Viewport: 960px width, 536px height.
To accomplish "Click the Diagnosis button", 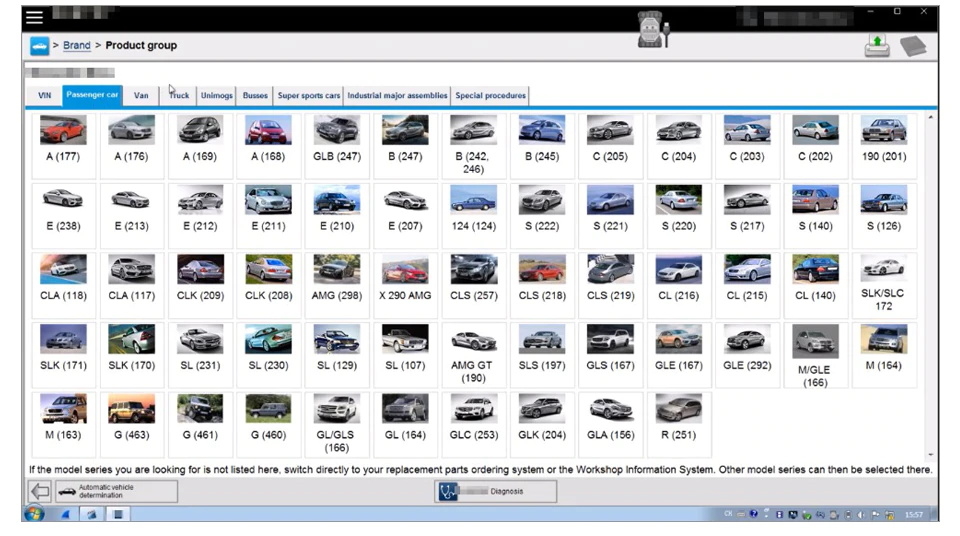I will (x=496, y=491).
